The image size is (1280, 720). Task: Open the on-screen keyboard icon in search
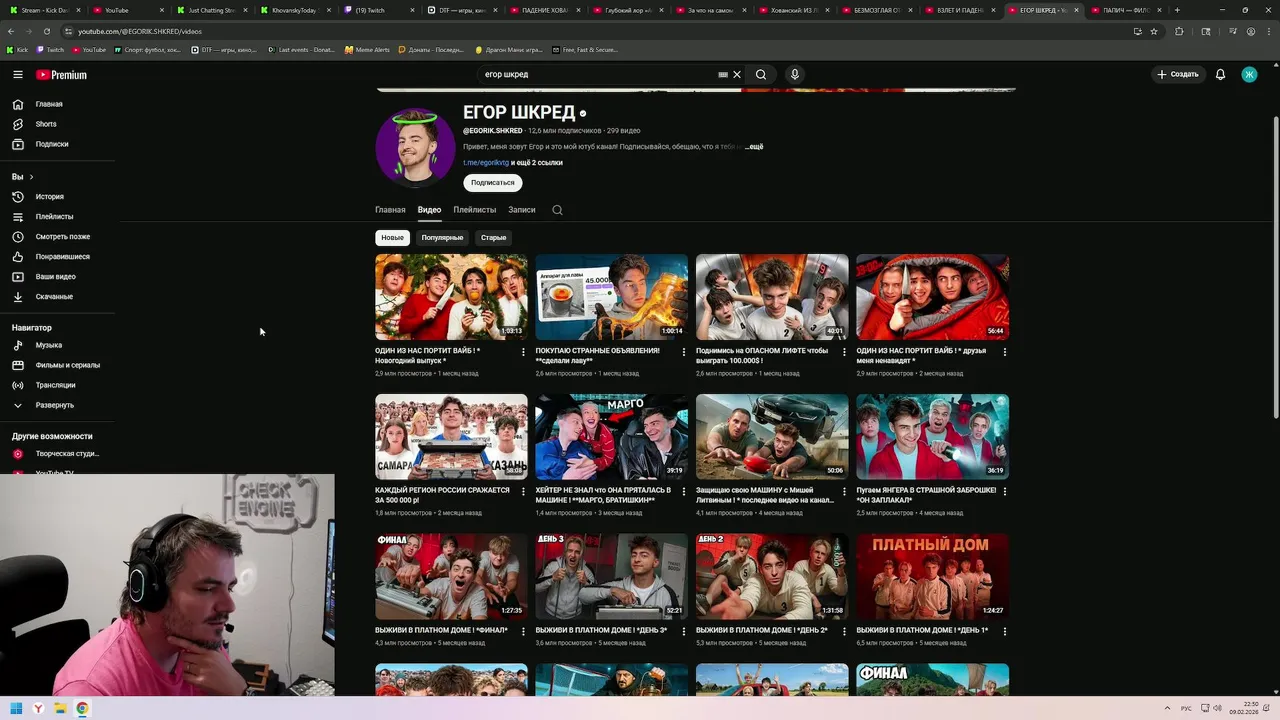tap(723, 74)
